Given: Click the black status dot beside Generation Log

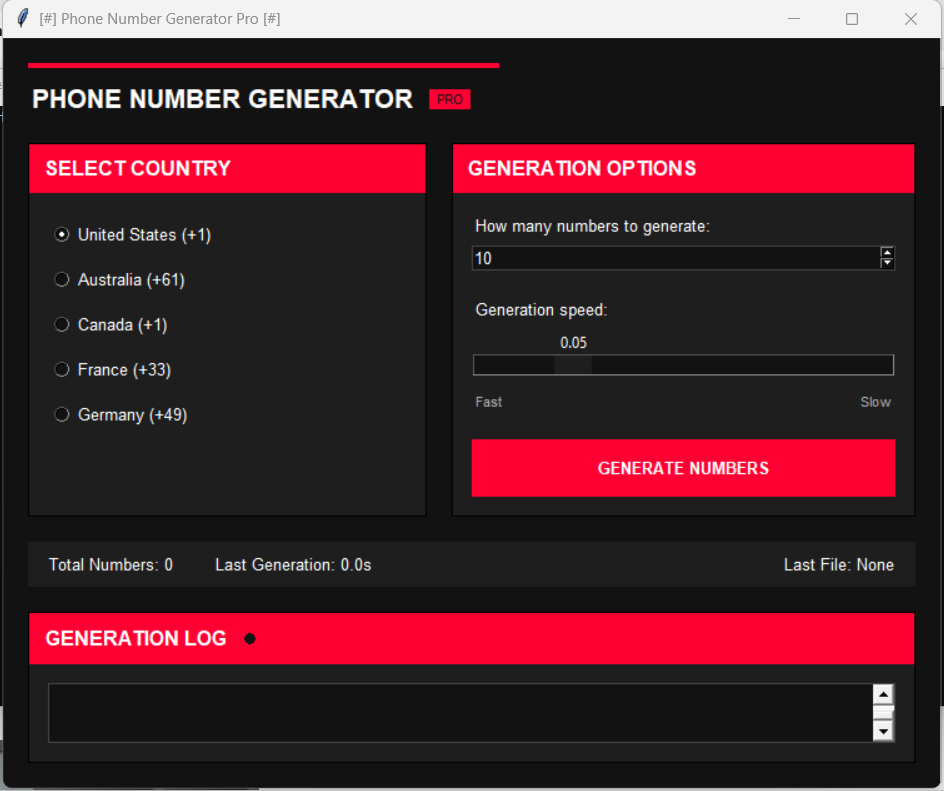Looking at the screenshot, I should [x=250, y=639].
